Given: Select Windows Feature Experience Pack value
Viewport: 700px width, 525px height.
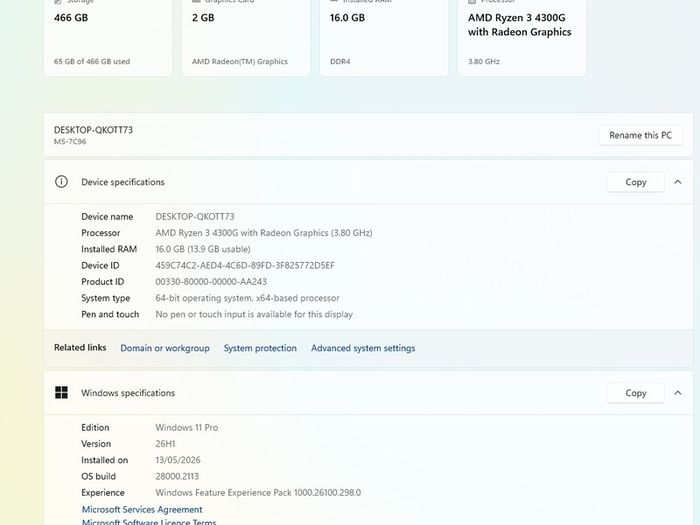Looking at the screenshot, I should (x=258, y=492).
